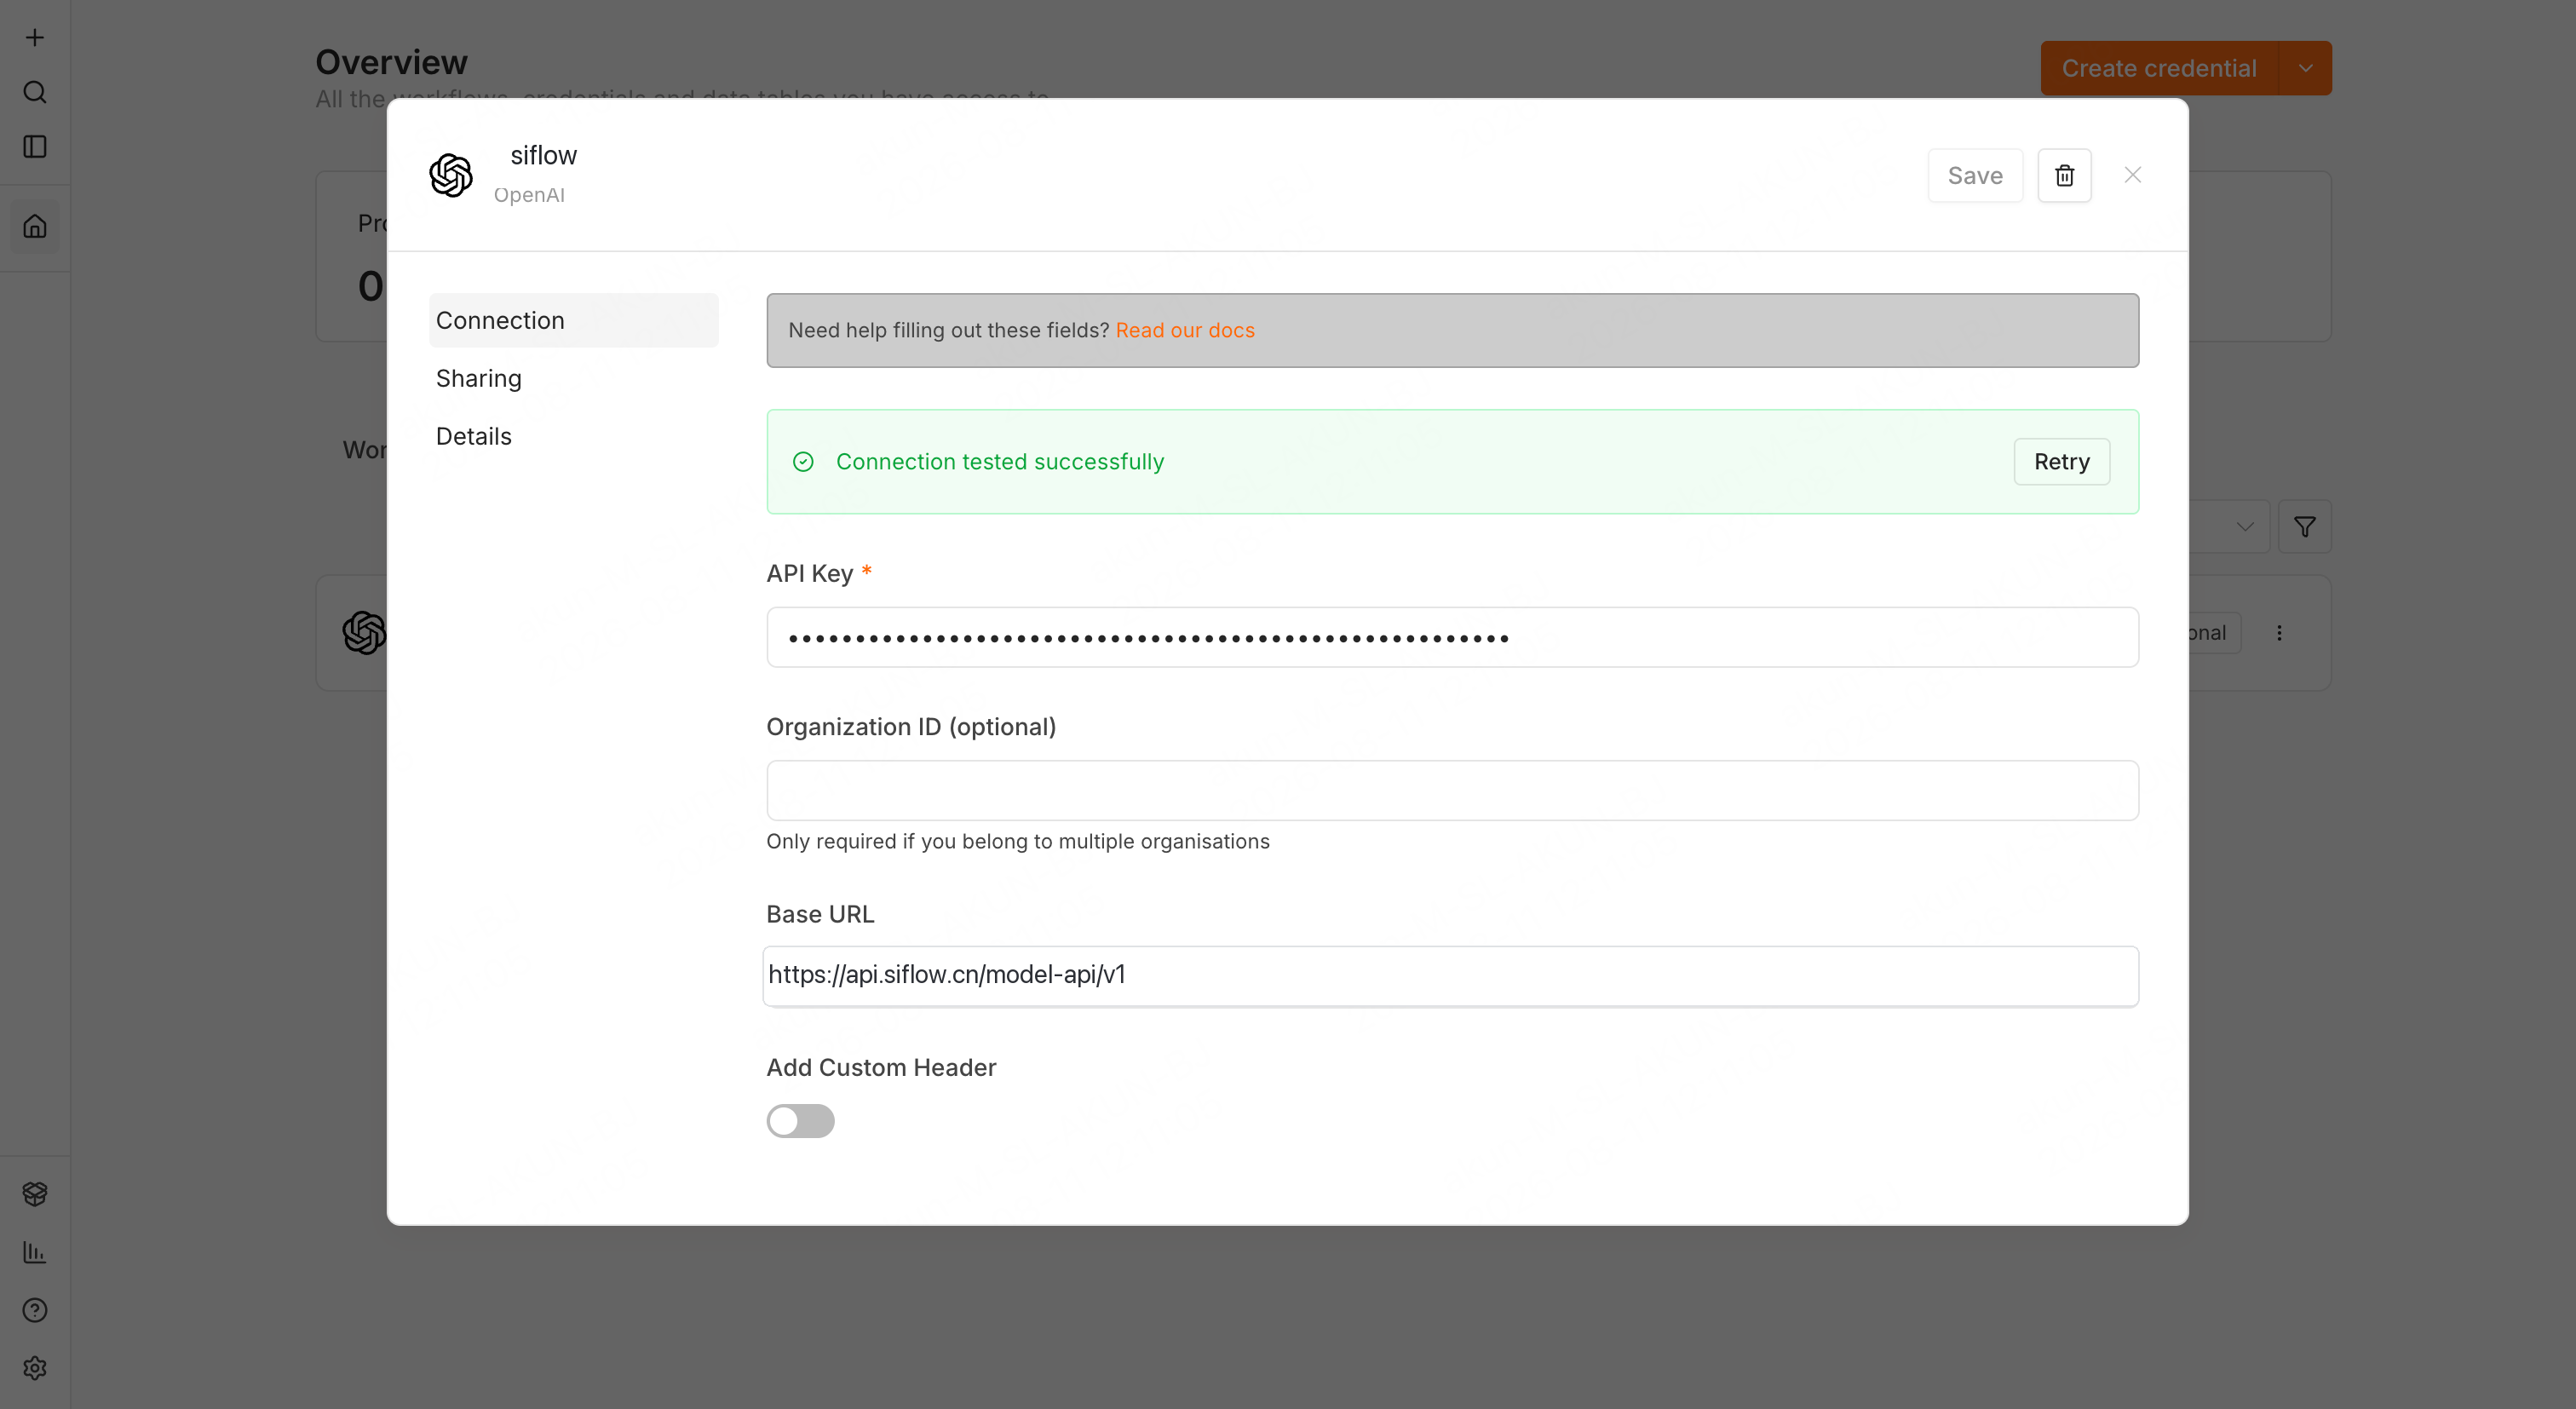The height and width of the screenshot is (1409, 2576).
Task: Open search from the left sidebar
Action: (x=35, y=92)
